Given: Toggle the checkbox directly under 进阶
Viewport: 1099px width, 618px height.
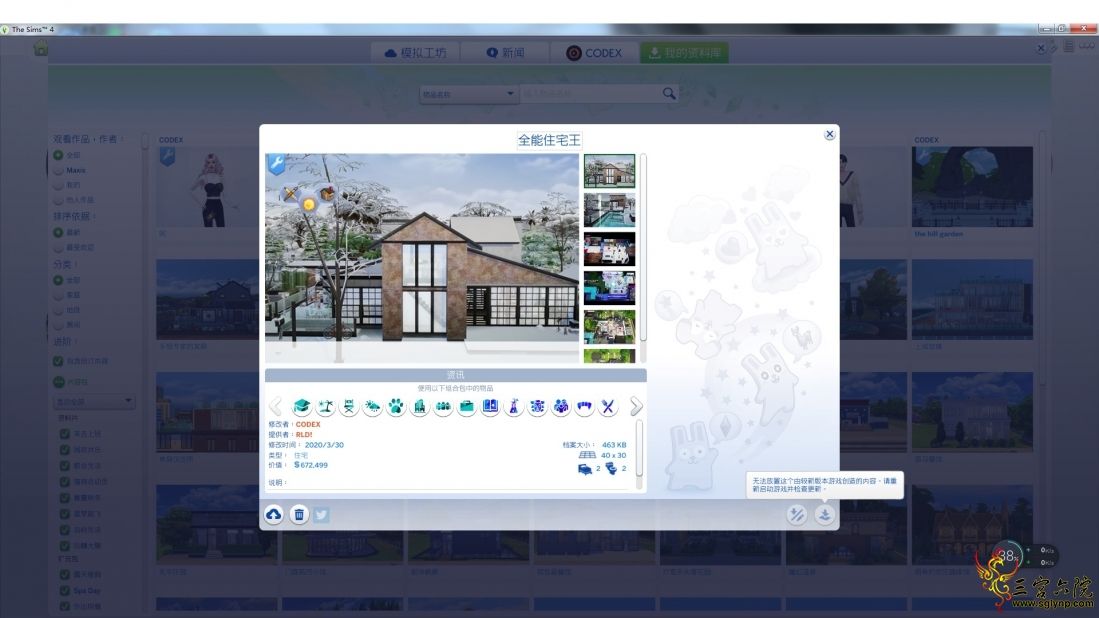Looking at the screenshot, I should click(58, 361).
